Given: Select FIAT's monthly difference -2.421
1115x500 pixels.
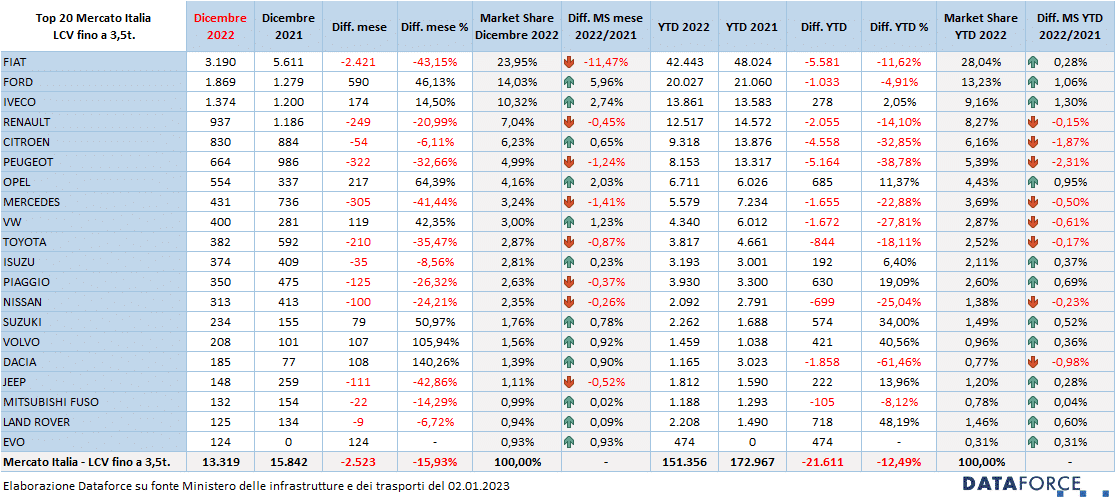Looking at the screenshot, I should click(359, 61).
